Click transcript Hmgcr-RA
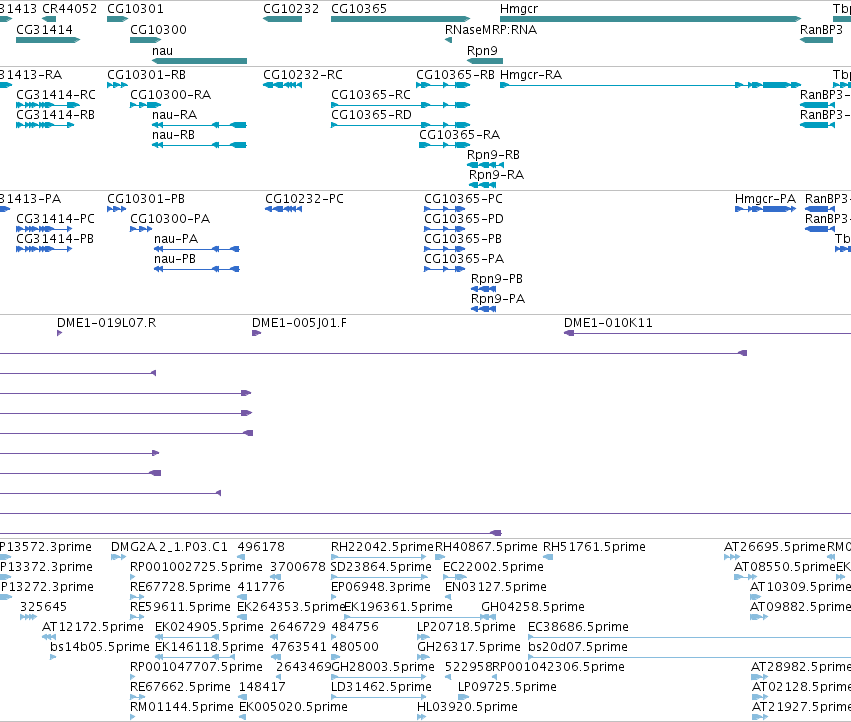Screen dimensions: 851x722 click(x=531, y=75)
